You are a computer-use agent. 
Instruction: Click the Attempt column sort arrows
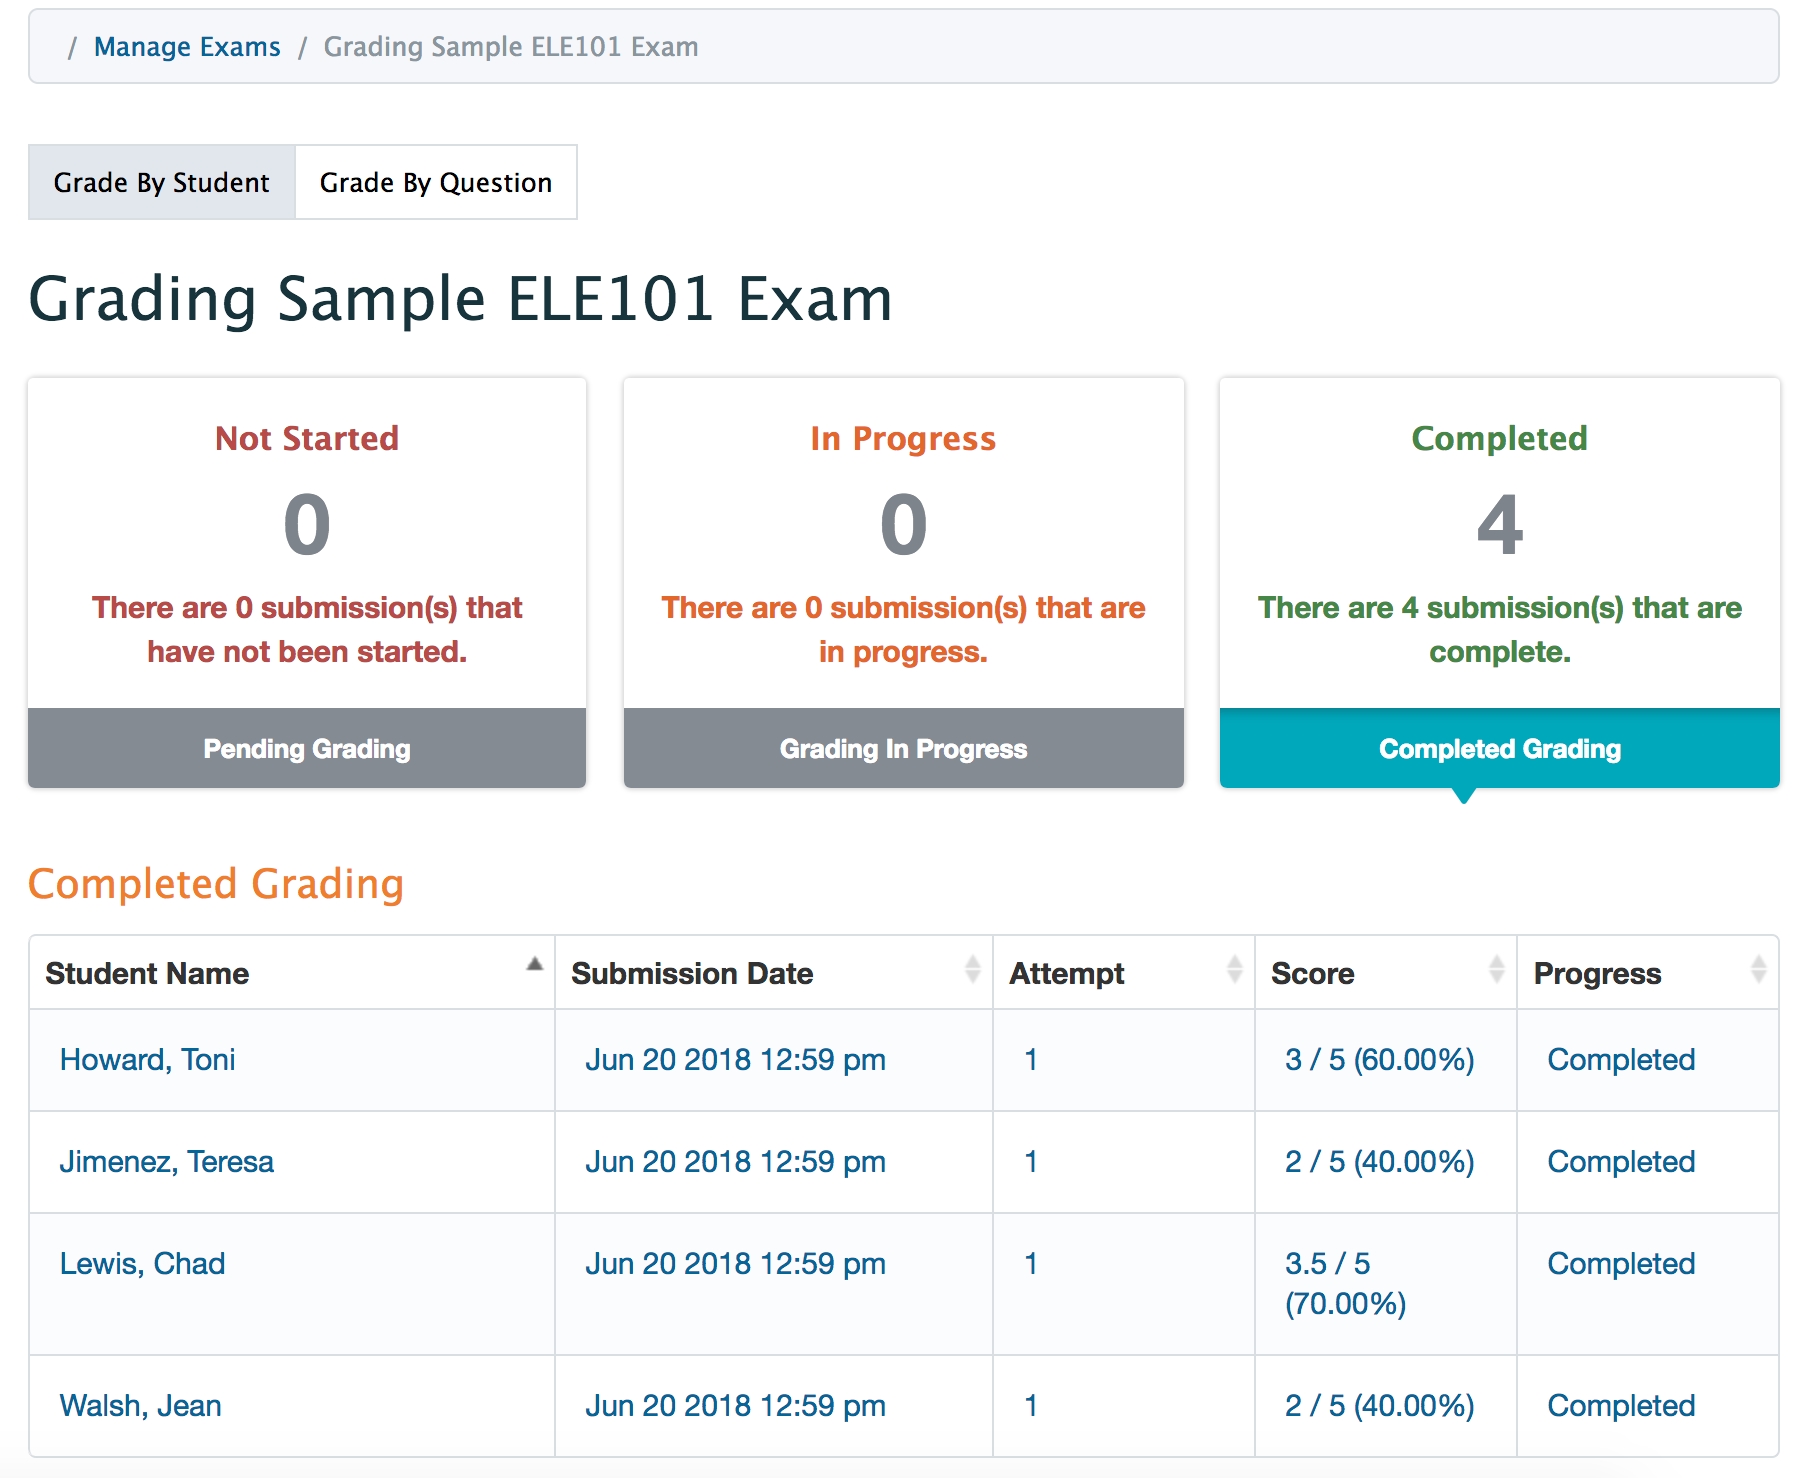tap(1234, 969)
